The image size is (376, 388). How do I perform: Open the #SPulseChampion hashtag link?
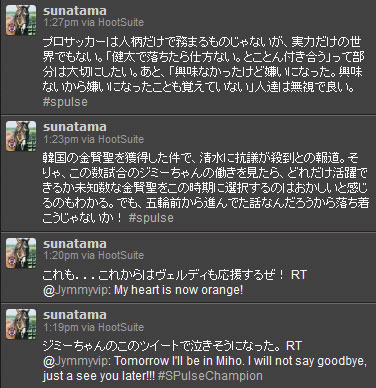(210, 376)
